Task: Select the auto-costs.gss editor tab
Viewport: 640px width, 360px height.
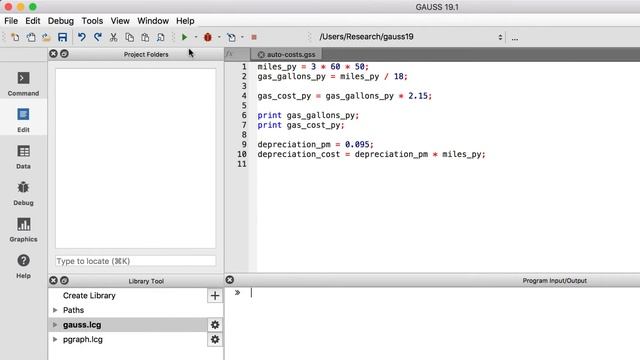Action: click(287, 54)
